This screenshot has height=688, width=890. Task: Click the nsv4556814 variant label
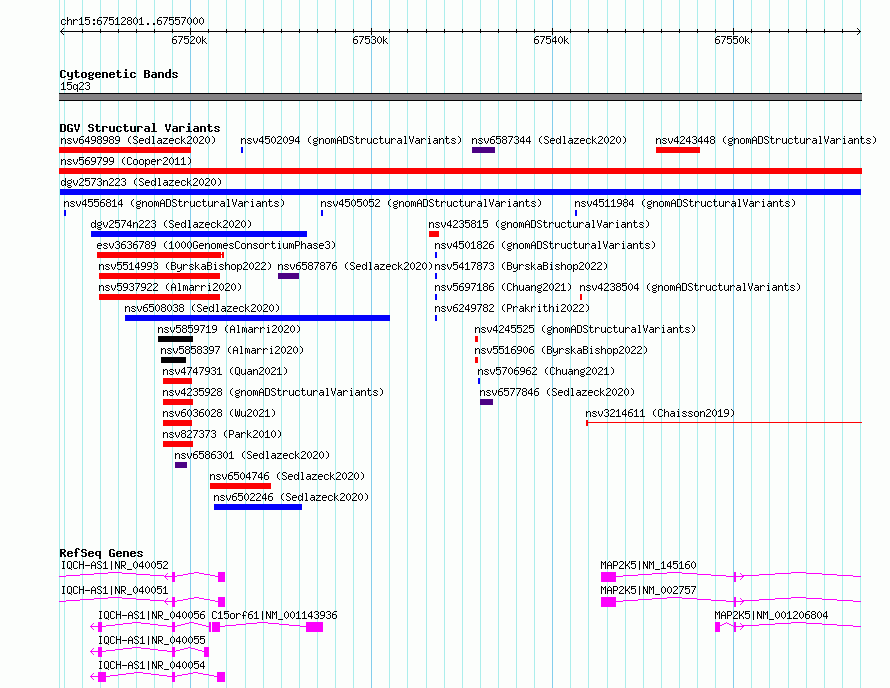click(x=174, y=203)
